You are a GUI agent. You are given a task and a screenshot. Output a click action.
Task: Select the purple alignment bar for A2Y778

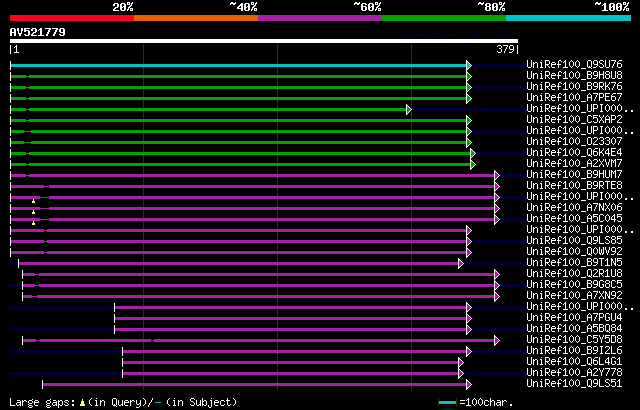(291, 374)
